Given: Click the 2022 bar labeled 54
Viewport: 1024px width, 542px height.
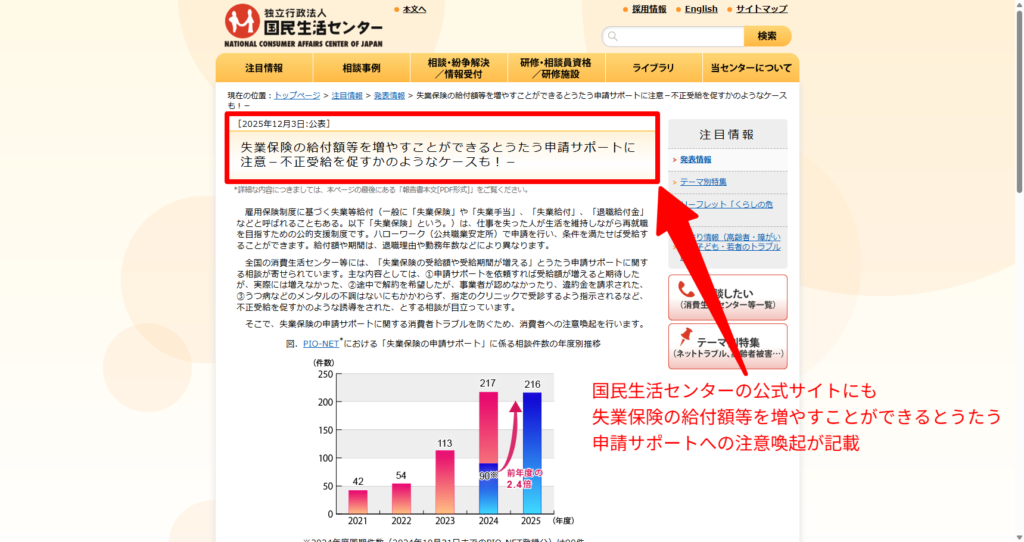Looking at the screenshot, I should point(402,498).
